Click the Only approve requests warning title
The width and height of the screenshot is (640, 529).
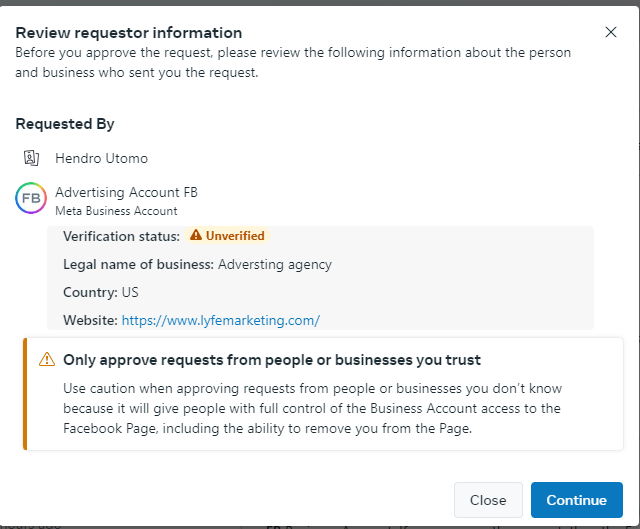[x=272, y=360]
